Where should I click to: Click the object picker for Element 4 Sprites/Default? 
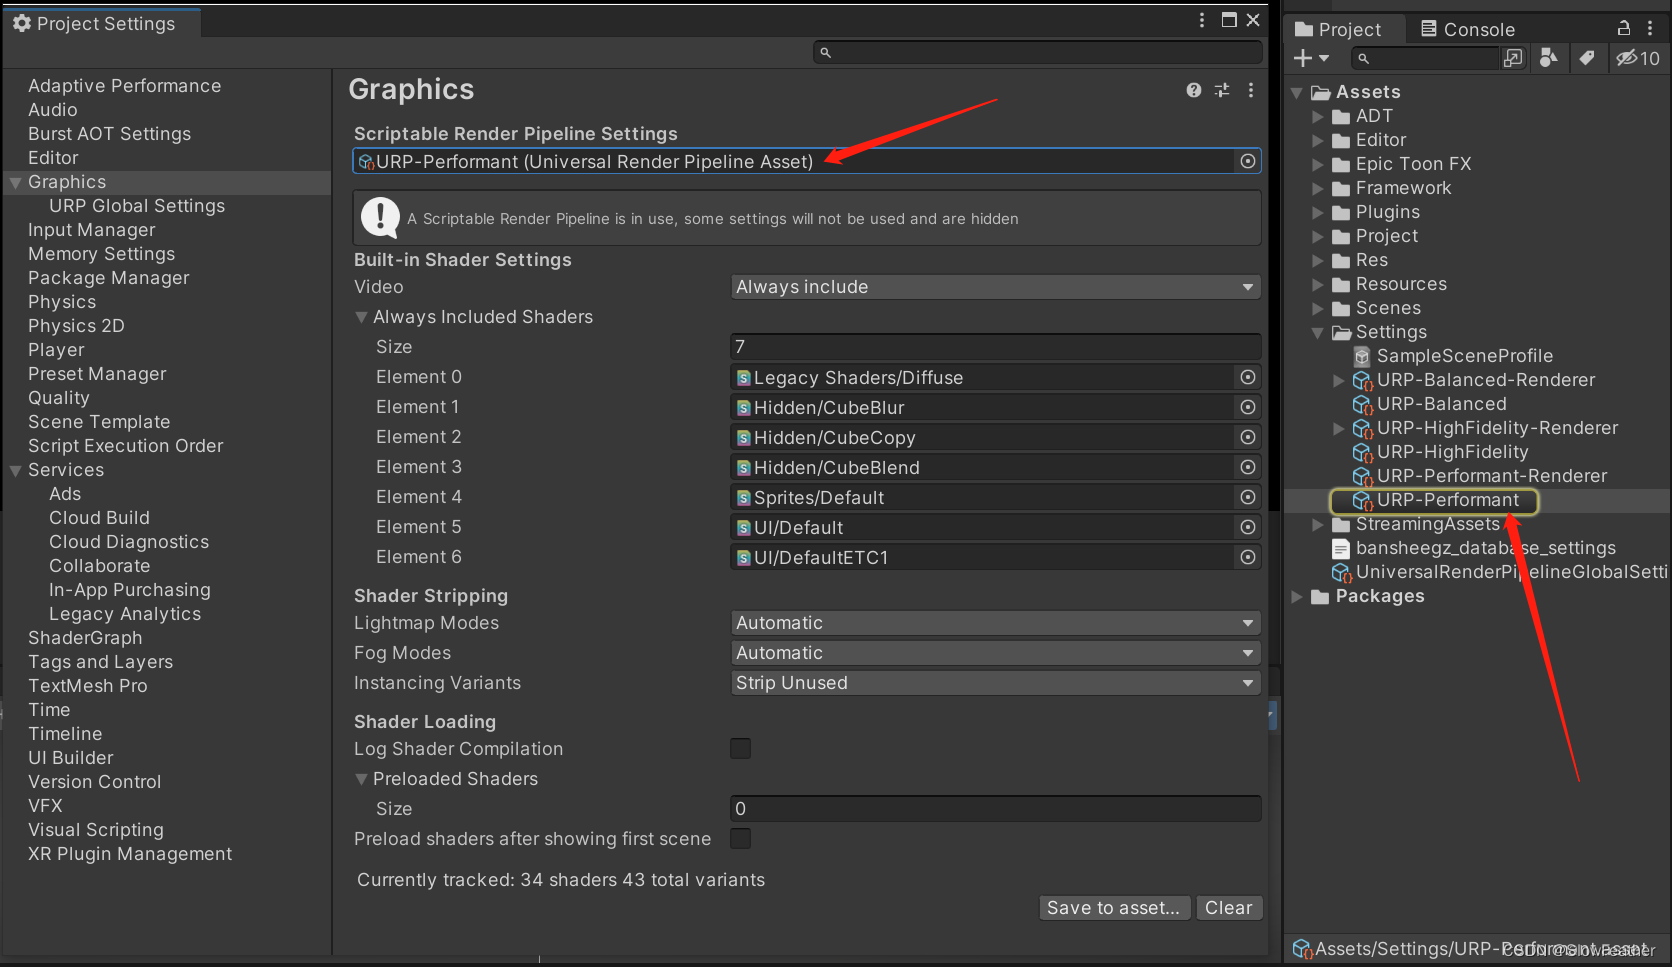coord(1247,497)
